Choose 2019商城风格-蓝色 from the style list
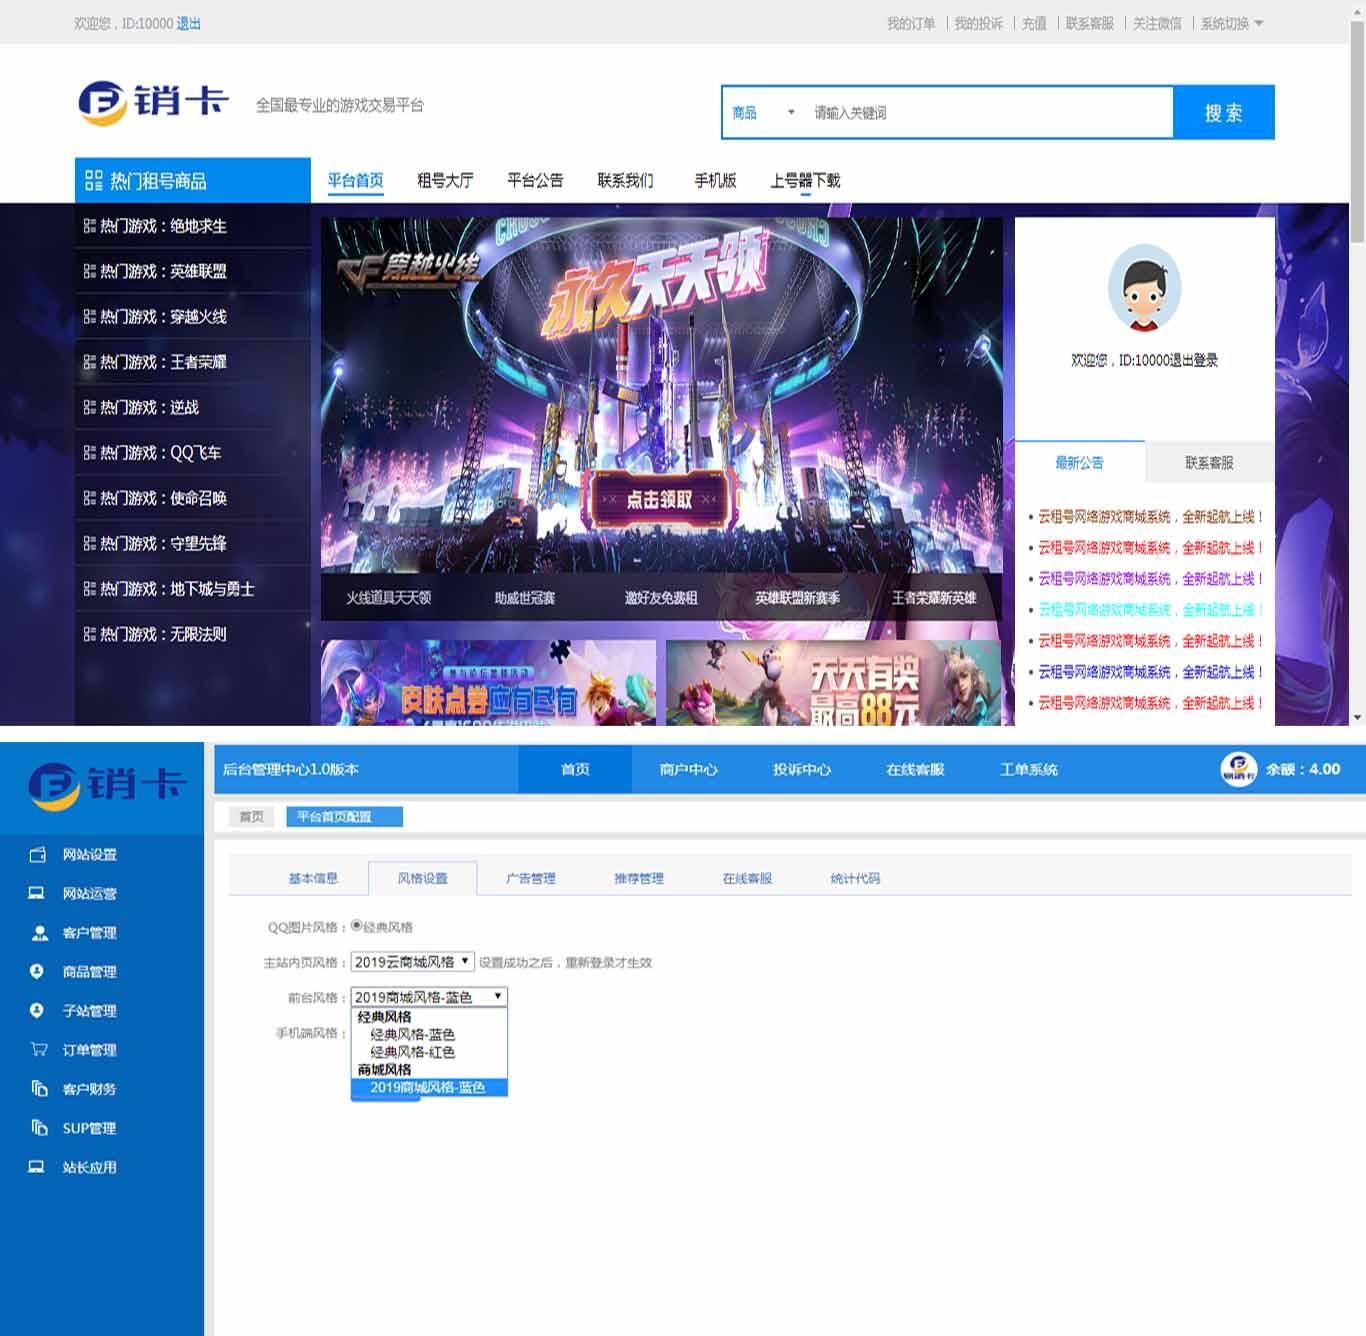Viewport: 1366px width, 1336px height. 428,1086
